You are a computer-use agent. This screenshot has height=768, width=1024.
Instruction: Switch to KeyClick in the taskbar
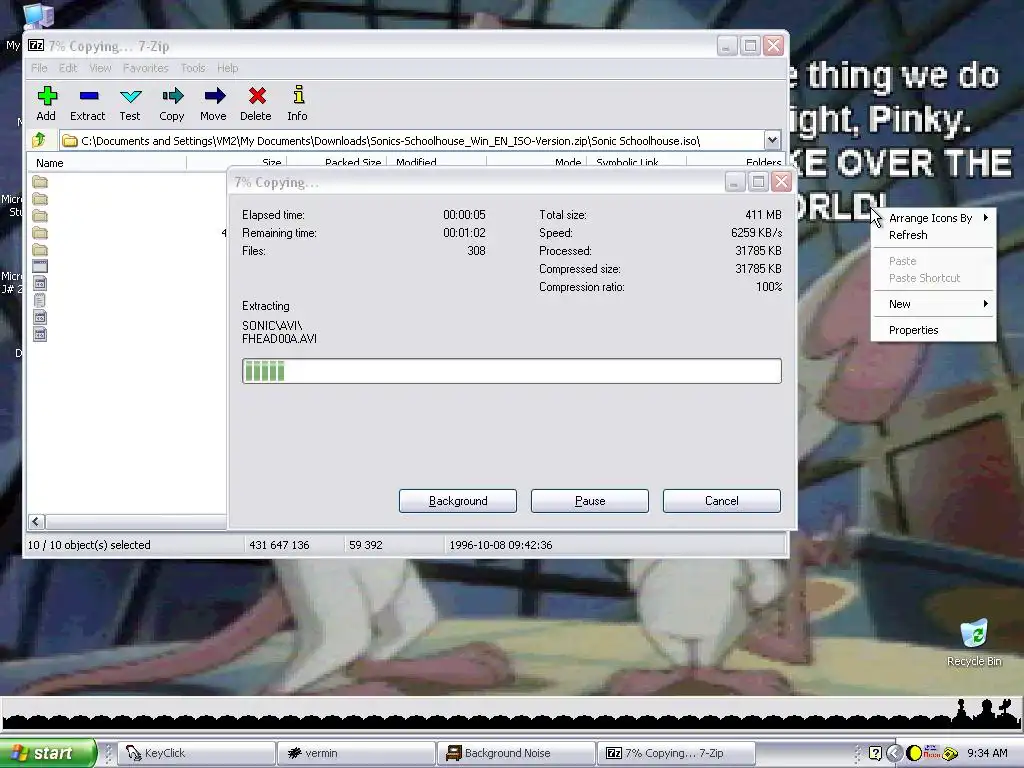click(197, 753)
